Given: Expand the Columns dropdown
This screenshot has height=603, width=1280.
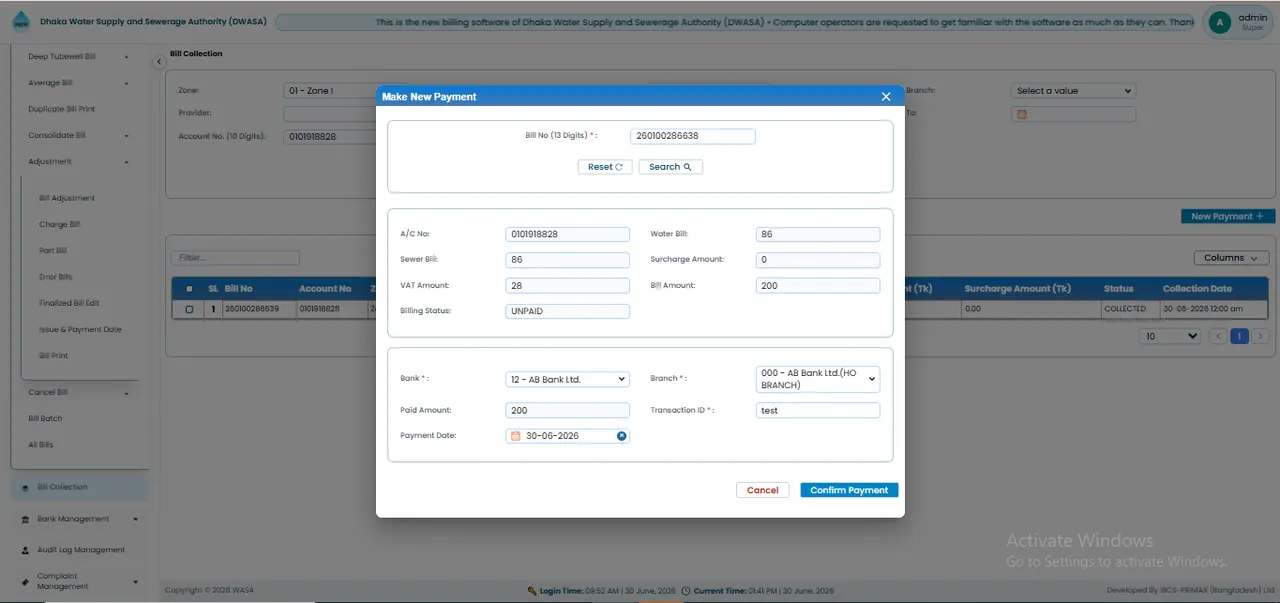Looking at the screenshot, I should [x=1231, y=258].
